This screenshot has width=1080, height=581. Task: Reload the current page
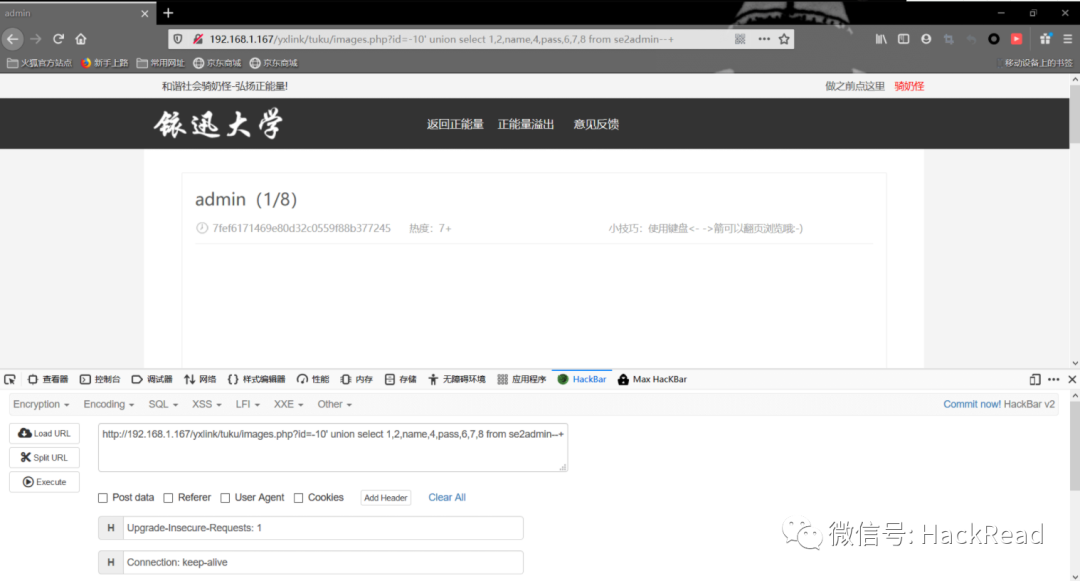click(59, 39)
